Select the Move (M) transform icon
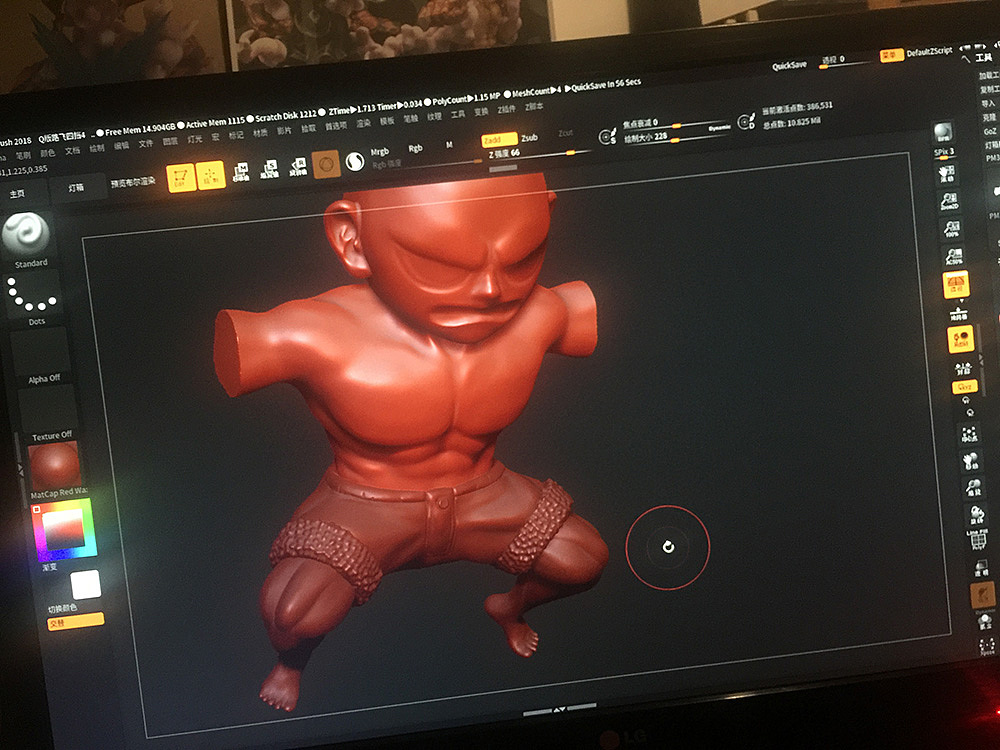The width and height of the screenshot is (1000, 750). point(240,172)
